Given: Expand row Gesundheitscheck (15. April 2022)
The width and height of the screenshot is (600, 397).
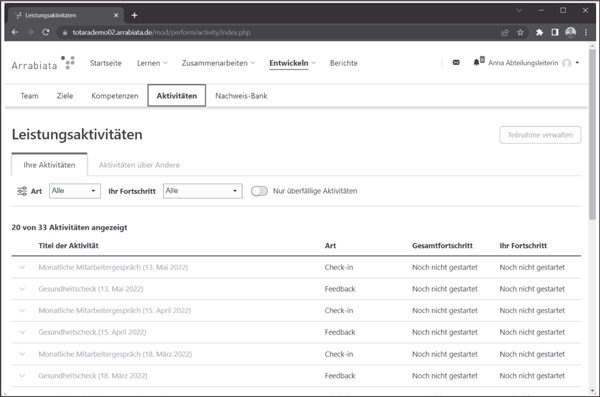Looking at the screenshot, I should click(x=22, y=332).
